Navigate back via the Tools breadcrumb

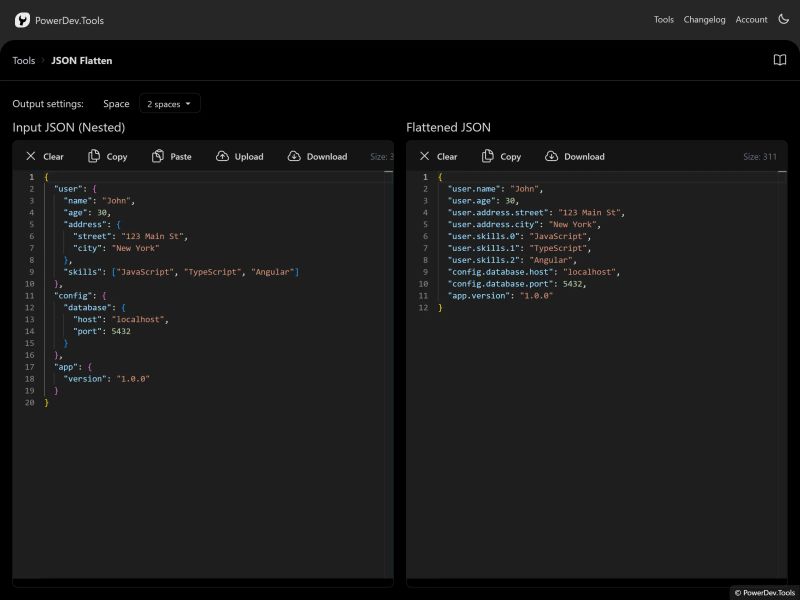tap(23, 60)
